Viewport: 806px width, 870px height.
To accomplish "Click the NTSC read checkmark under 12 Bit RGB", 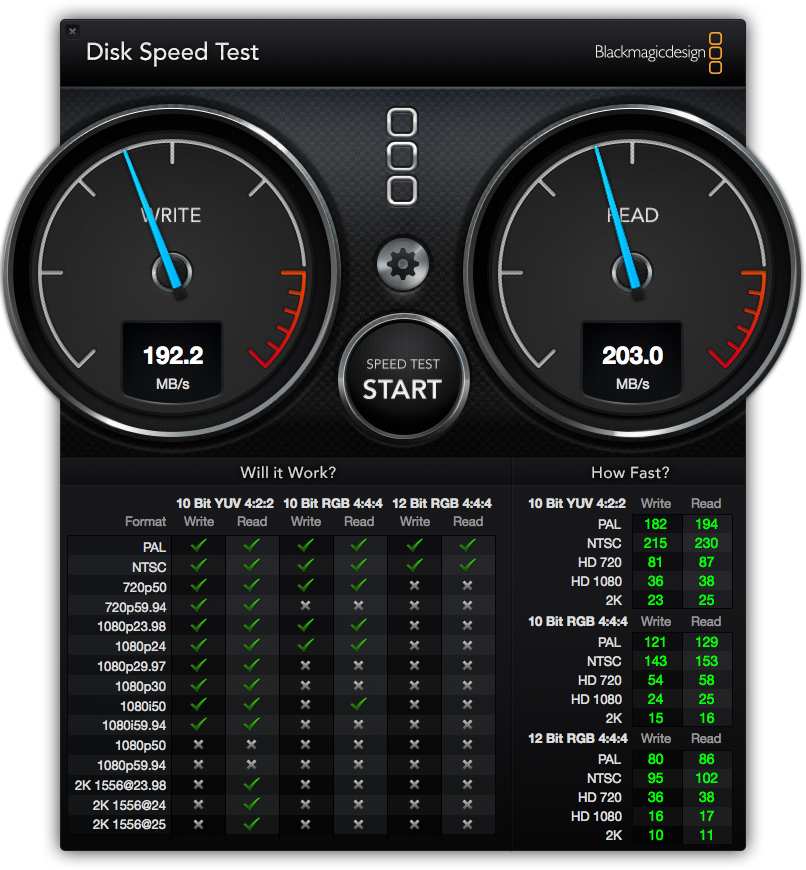I will [x=467, y=566].
